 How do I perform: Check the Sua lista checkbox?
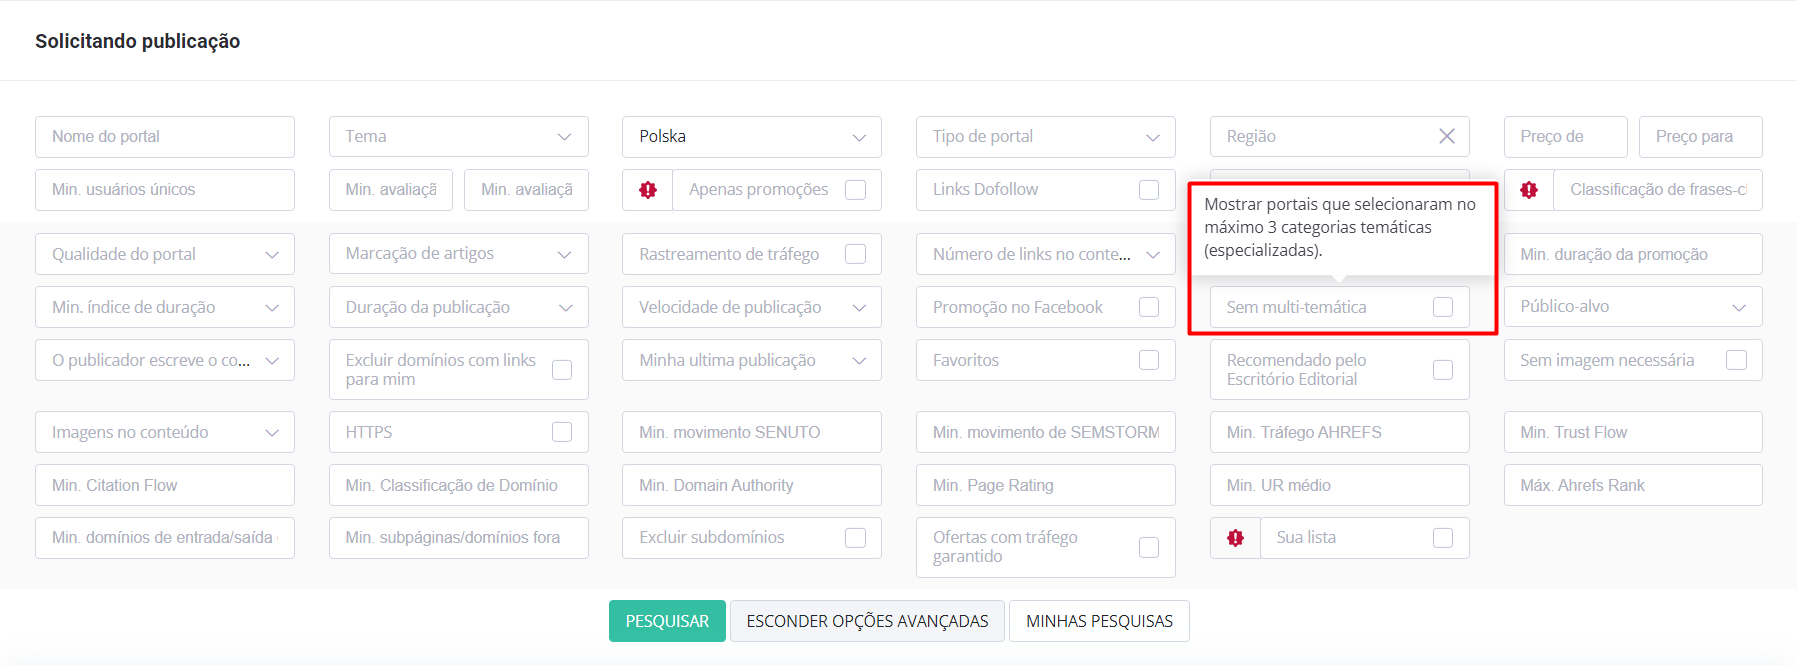point(1443,538)
